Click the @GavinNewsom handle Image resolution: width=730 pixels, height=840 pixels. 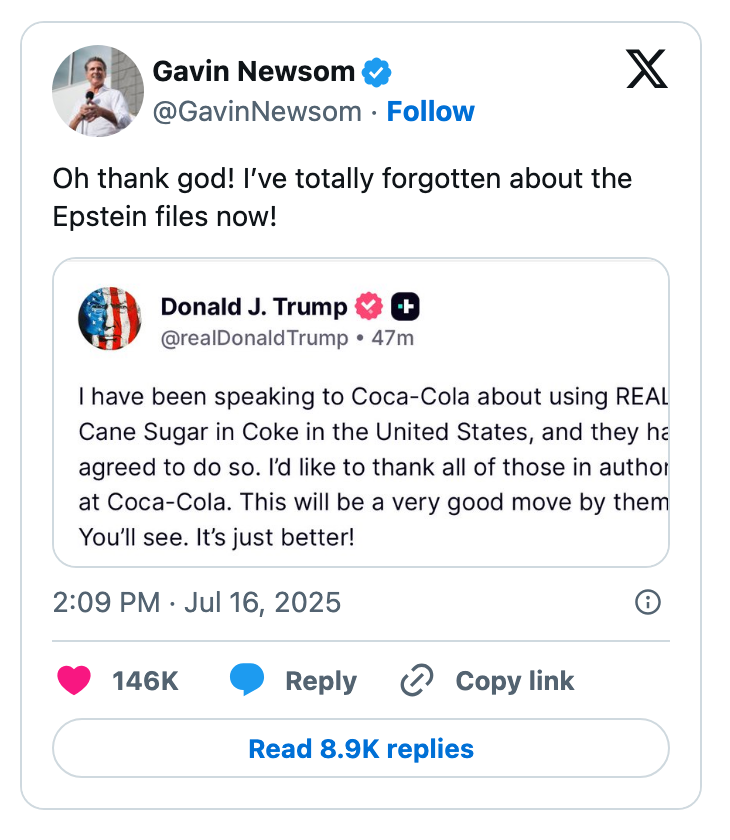point(257,111)
